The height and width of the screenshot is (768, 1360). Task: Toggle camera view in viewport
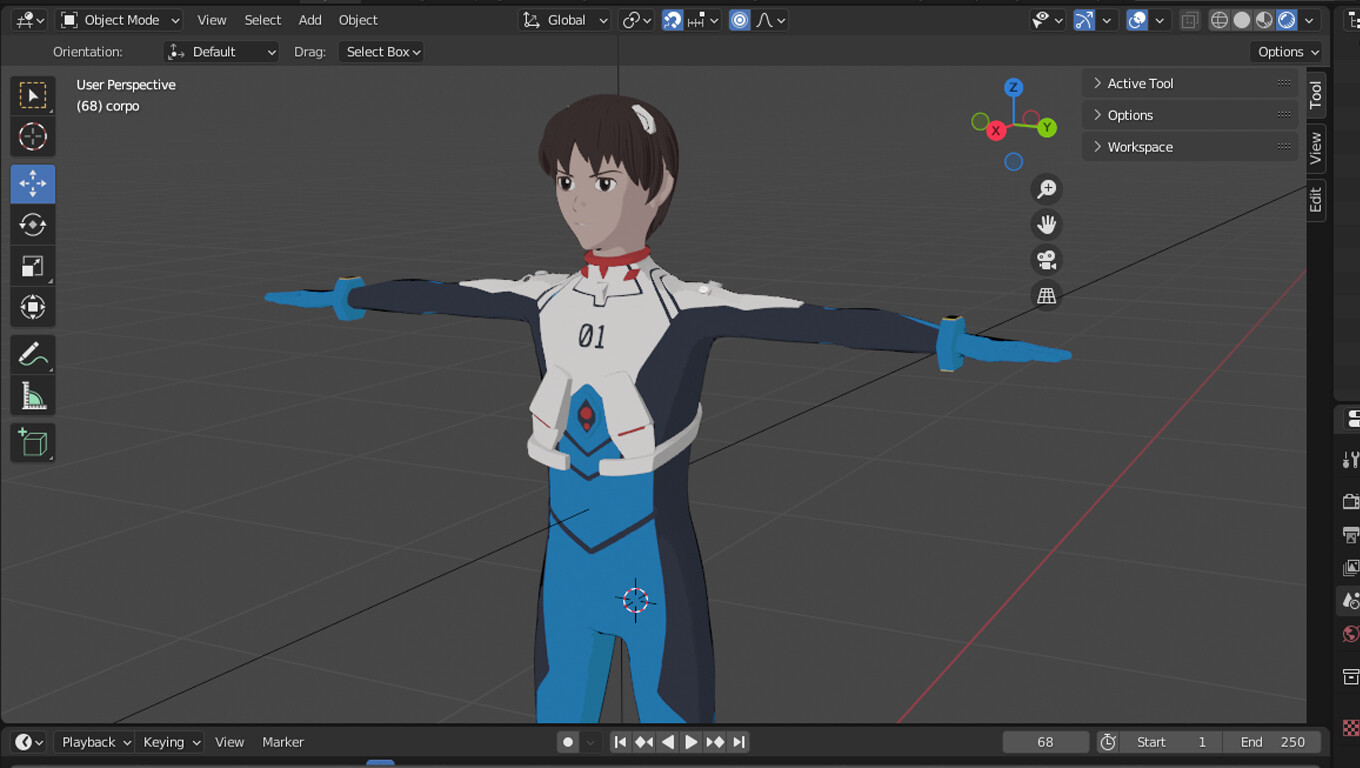pyautogui.click(x=1046, y=260)
